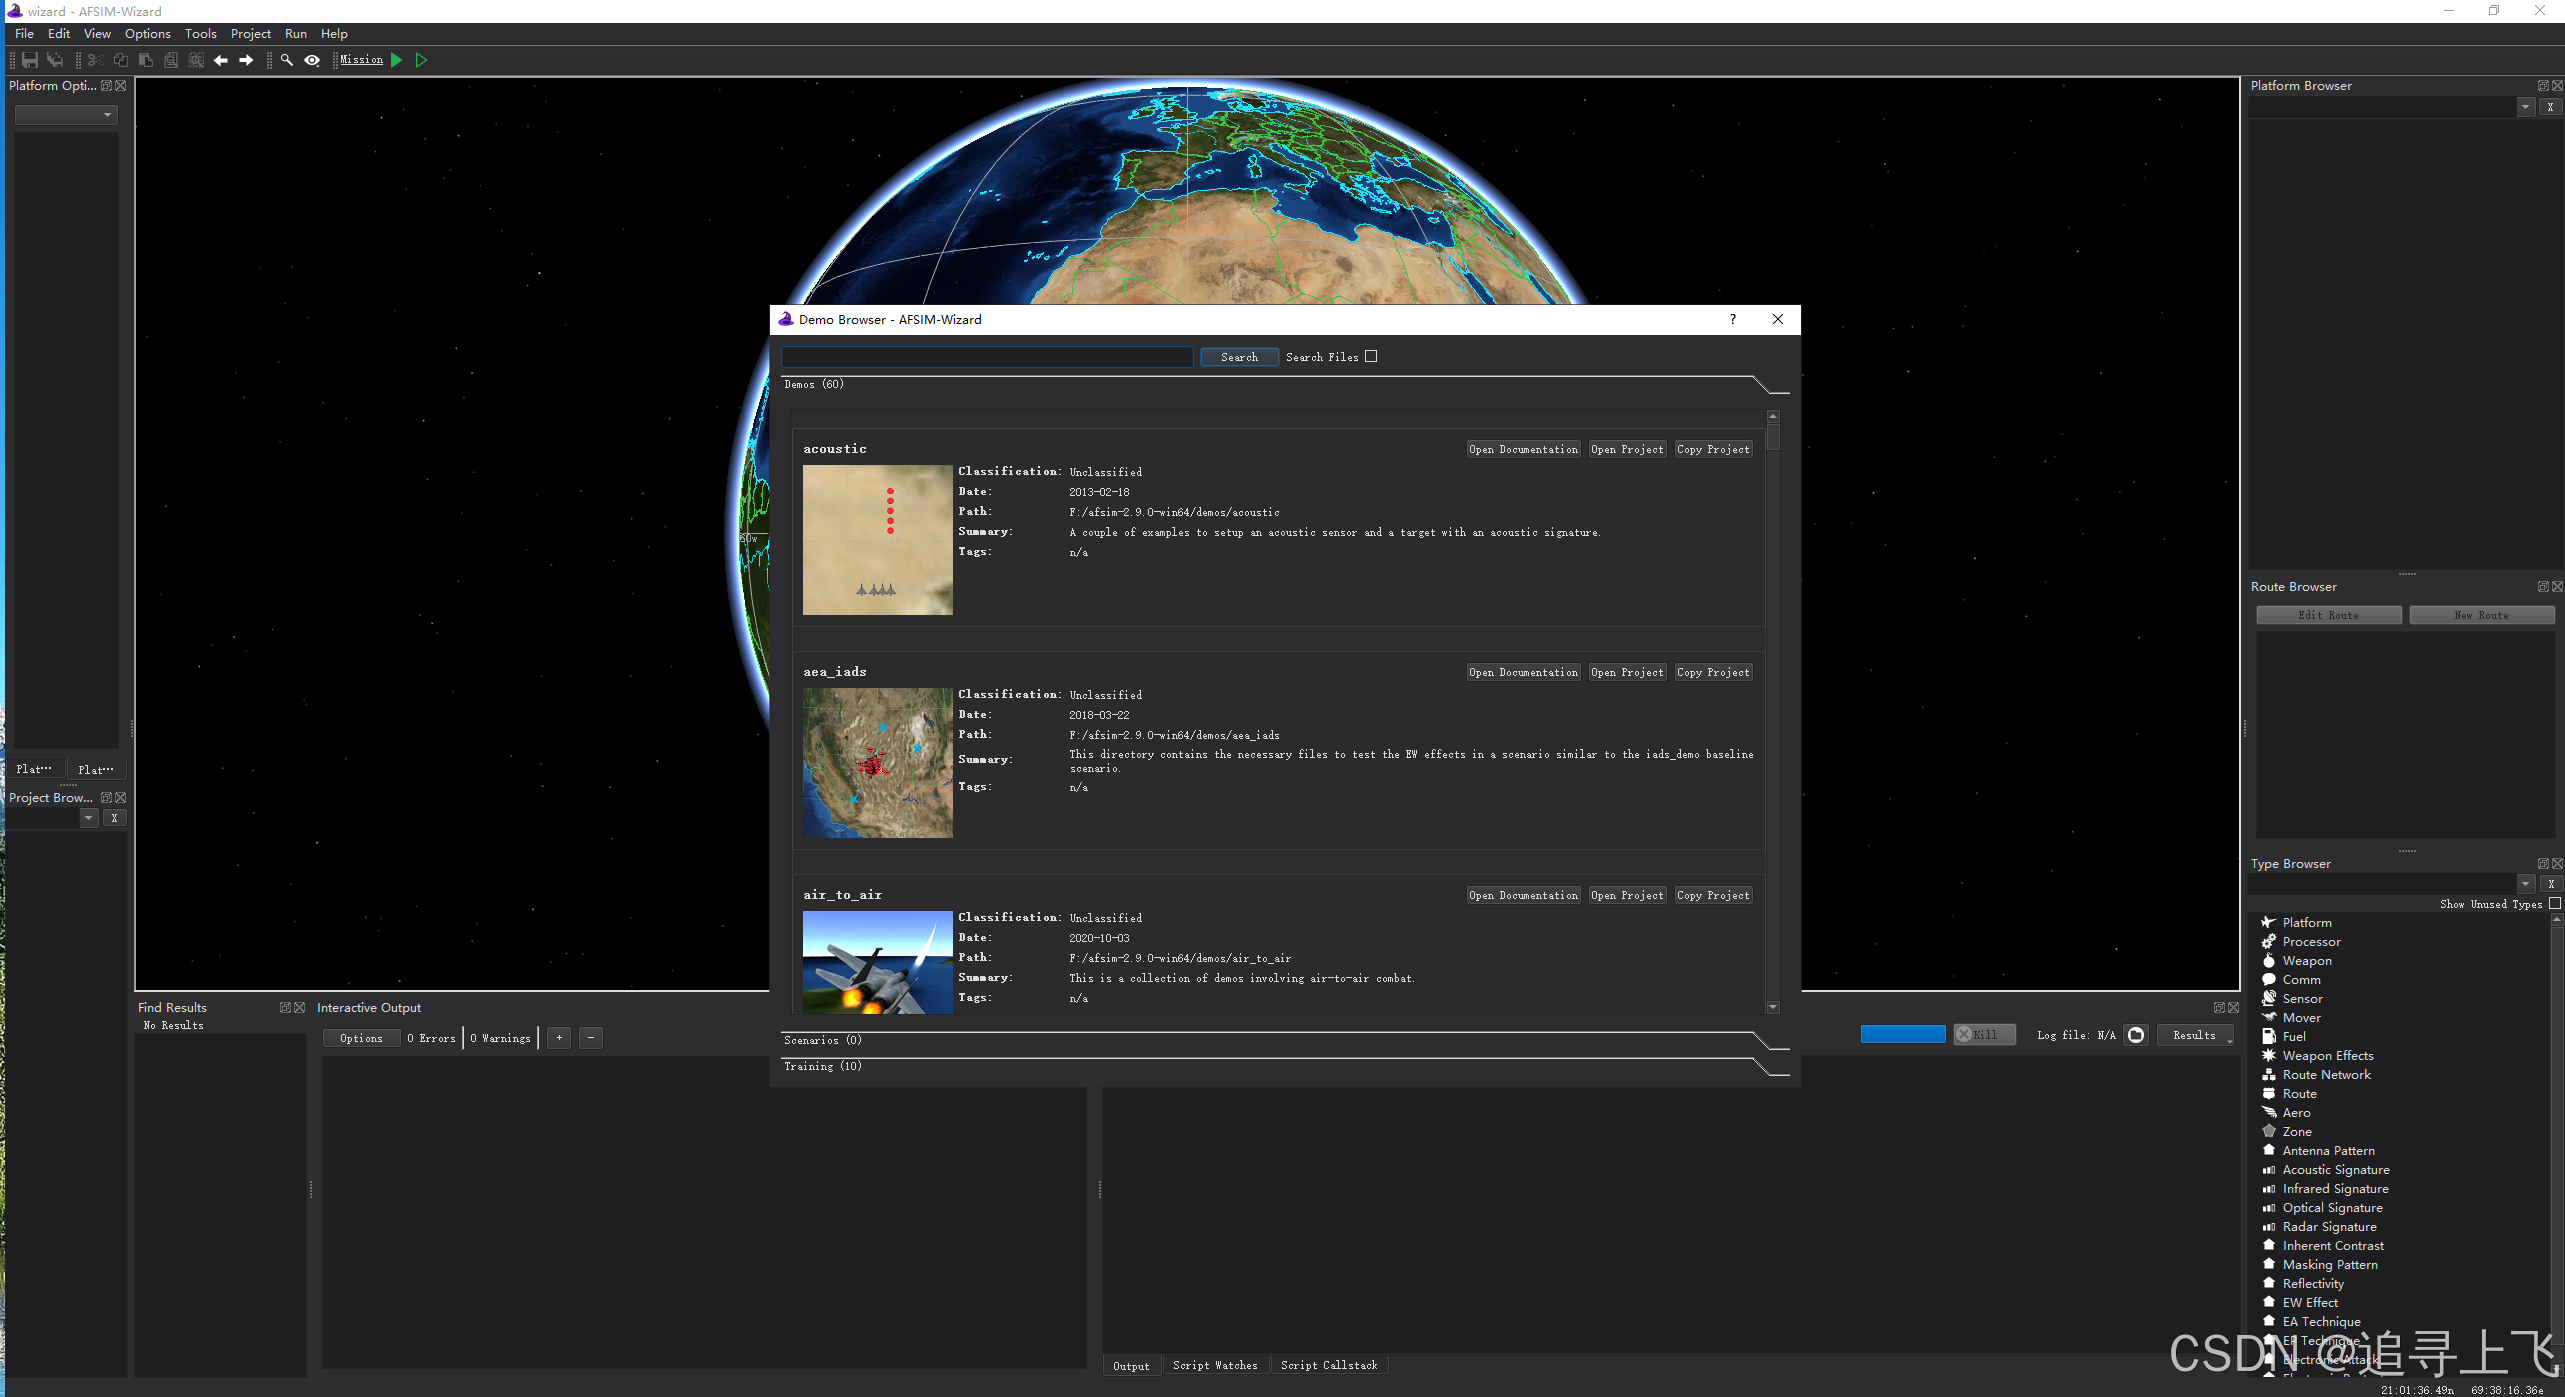Expand the Scenarios (0) section
The width and height of the screenshot is (2565, 1397).
tap(822, 1040)
